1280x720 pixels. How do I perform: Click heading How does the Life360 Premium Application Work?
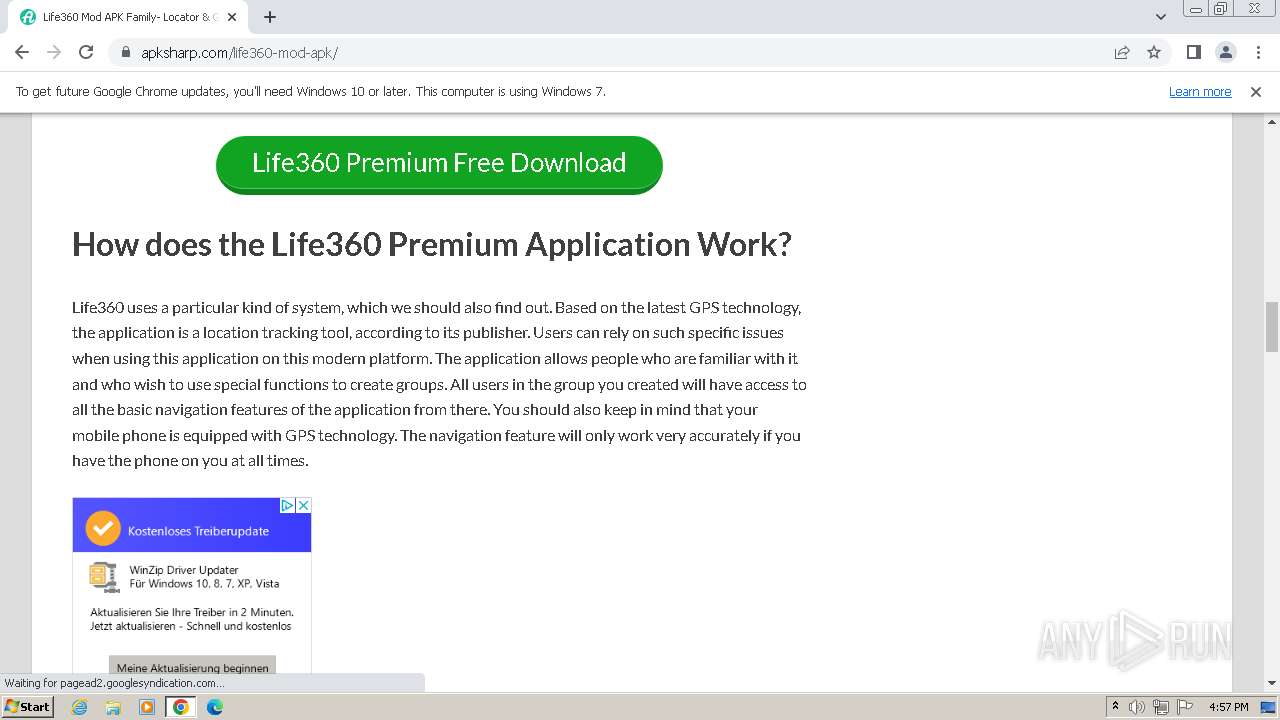click(432, 245)
